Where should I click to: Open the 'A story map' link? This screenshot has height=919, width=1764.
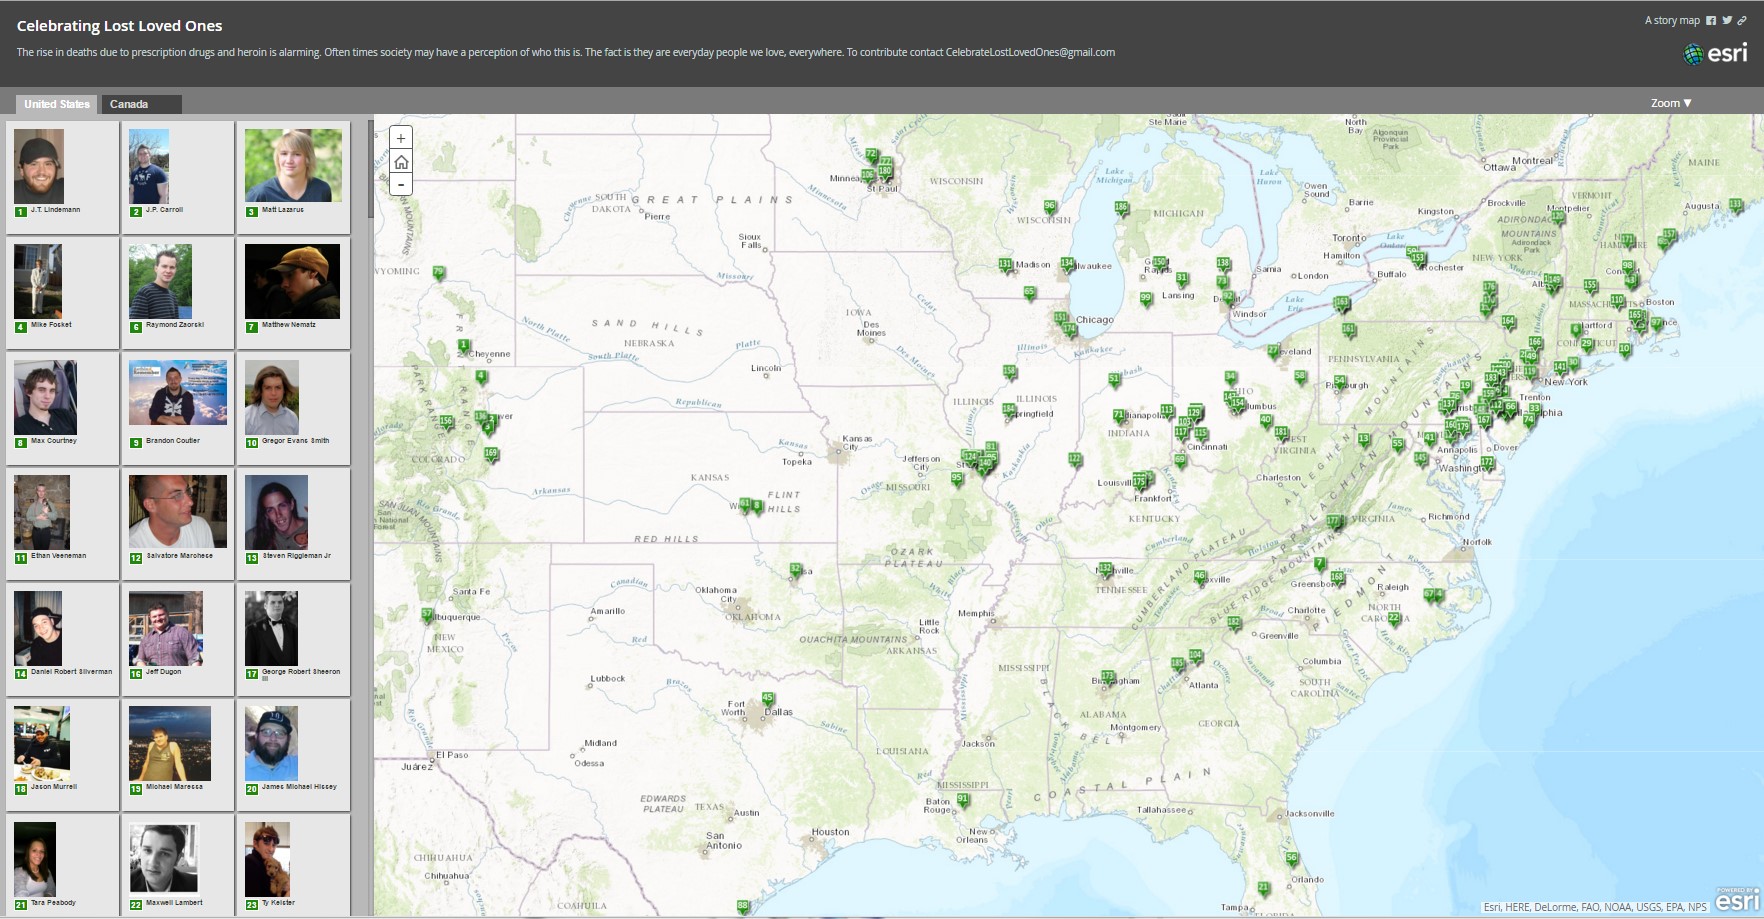click(1671, 20)
